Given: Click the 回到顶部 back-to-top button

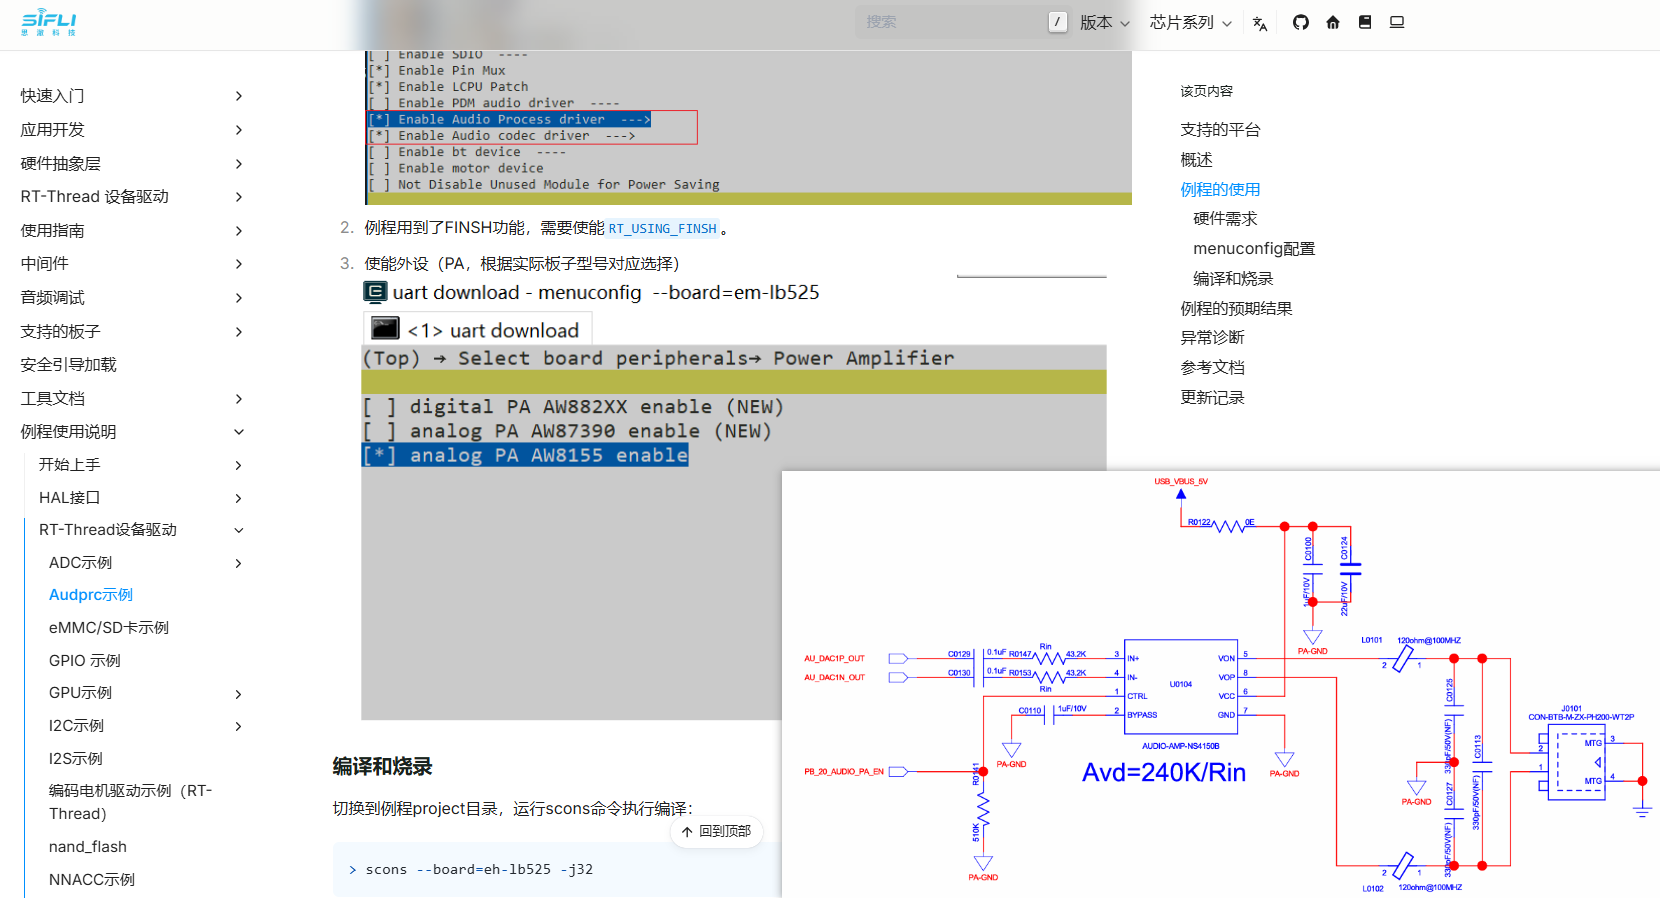Looking at the screenshot, I should [716, 832].
